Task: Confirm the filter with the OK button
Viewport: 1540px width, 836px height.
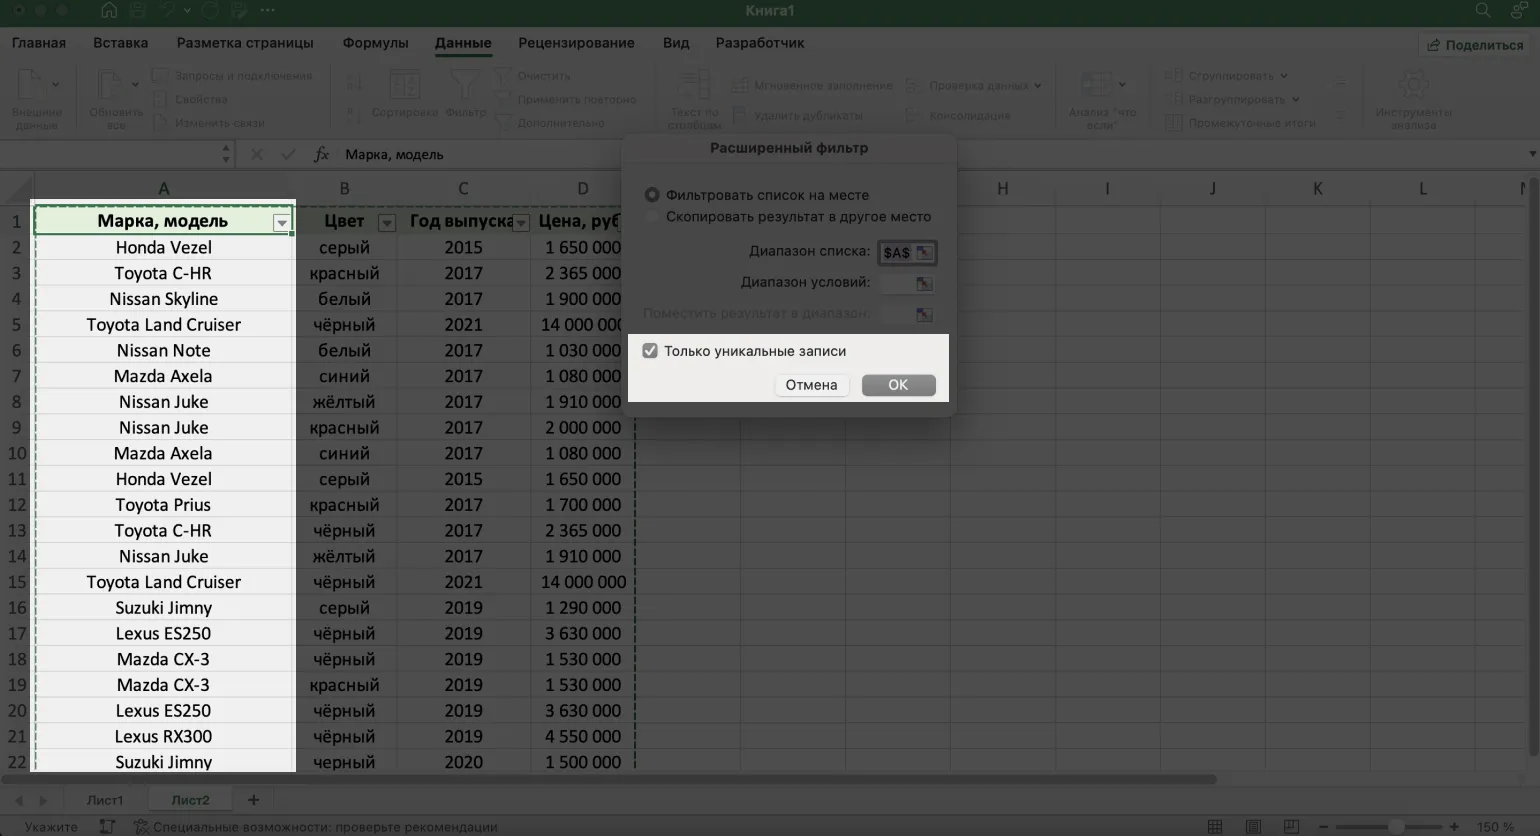Action: click(x=898, y=385)
